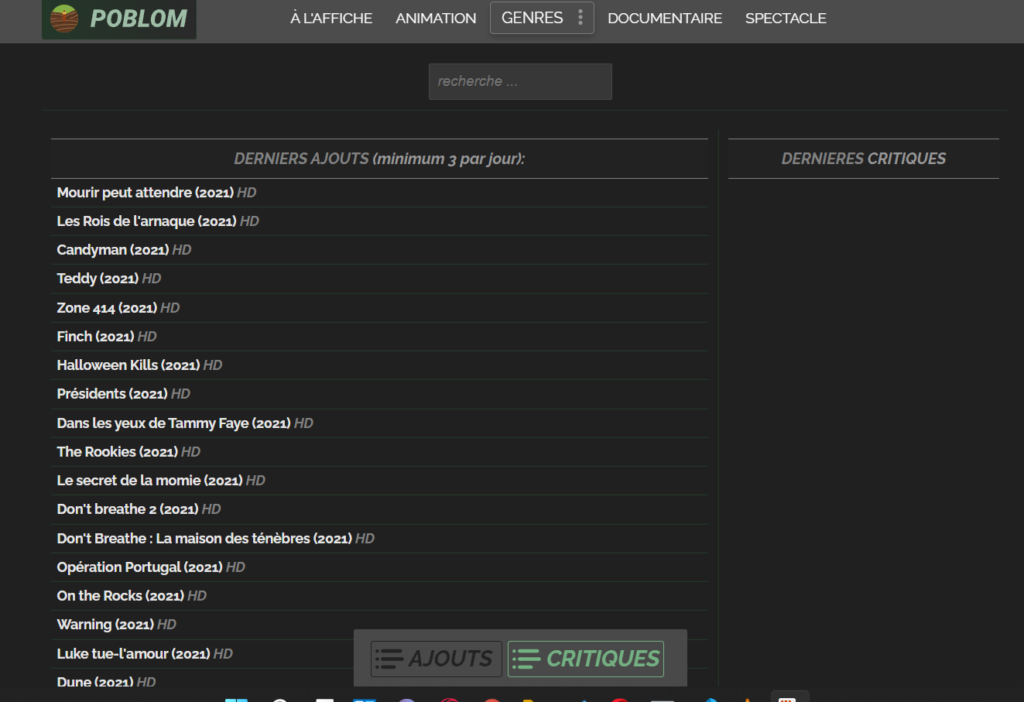Navigate to the SPECTACLE section

pyautogui.click(x=786, y=18)
